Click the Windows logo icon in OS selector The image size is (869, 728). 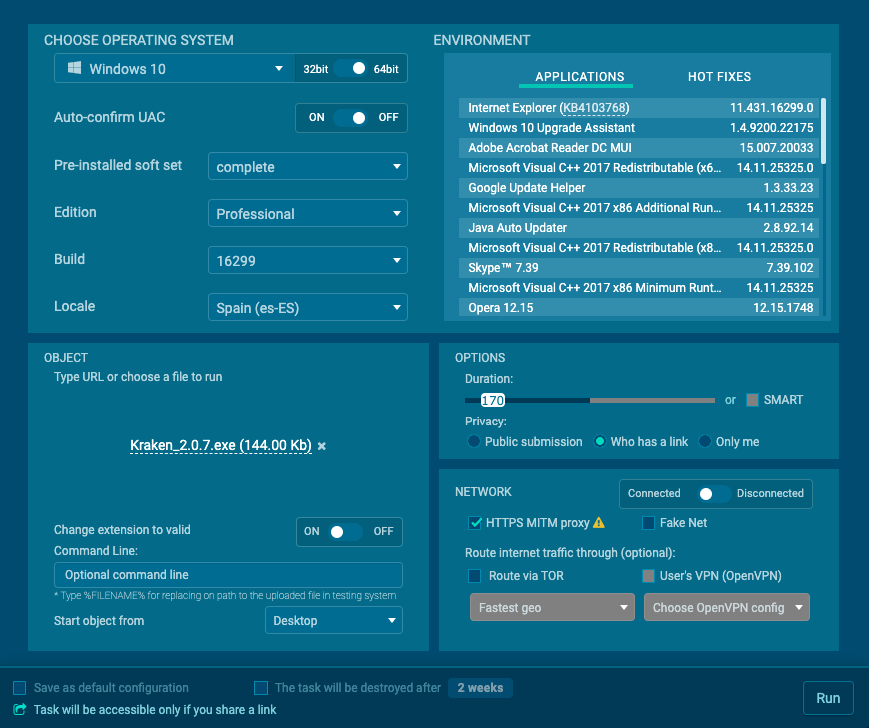tap(74, 68)
